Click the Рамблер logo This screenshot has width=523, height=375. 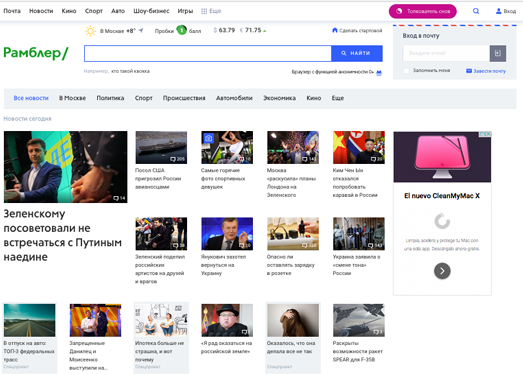tap(36, 53)
